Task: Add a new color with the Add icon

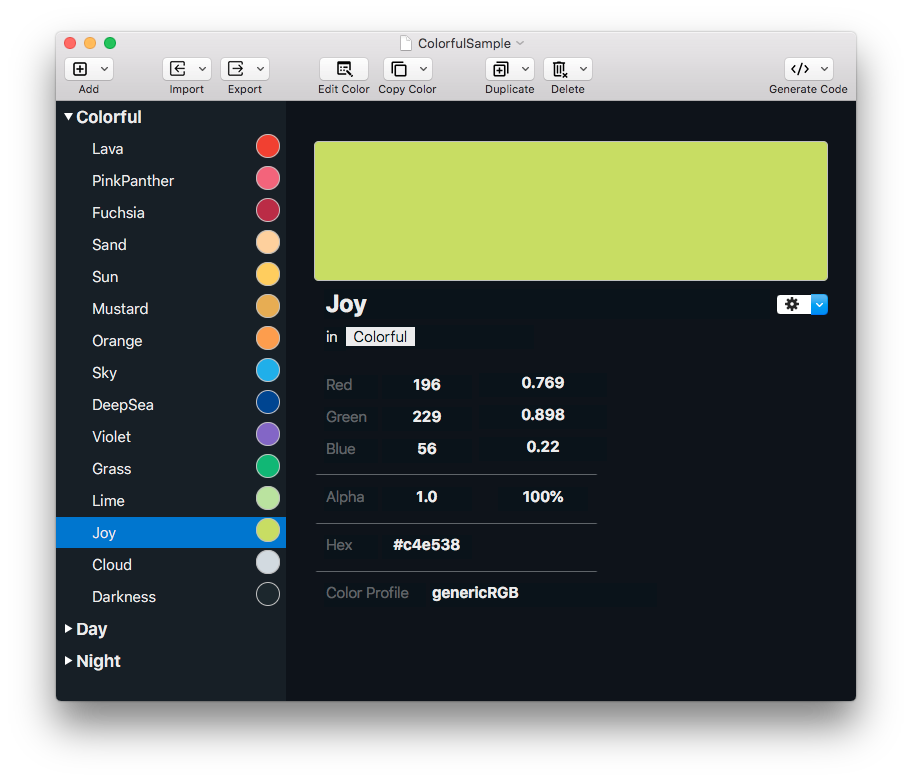Action: [x=82, y=68]
